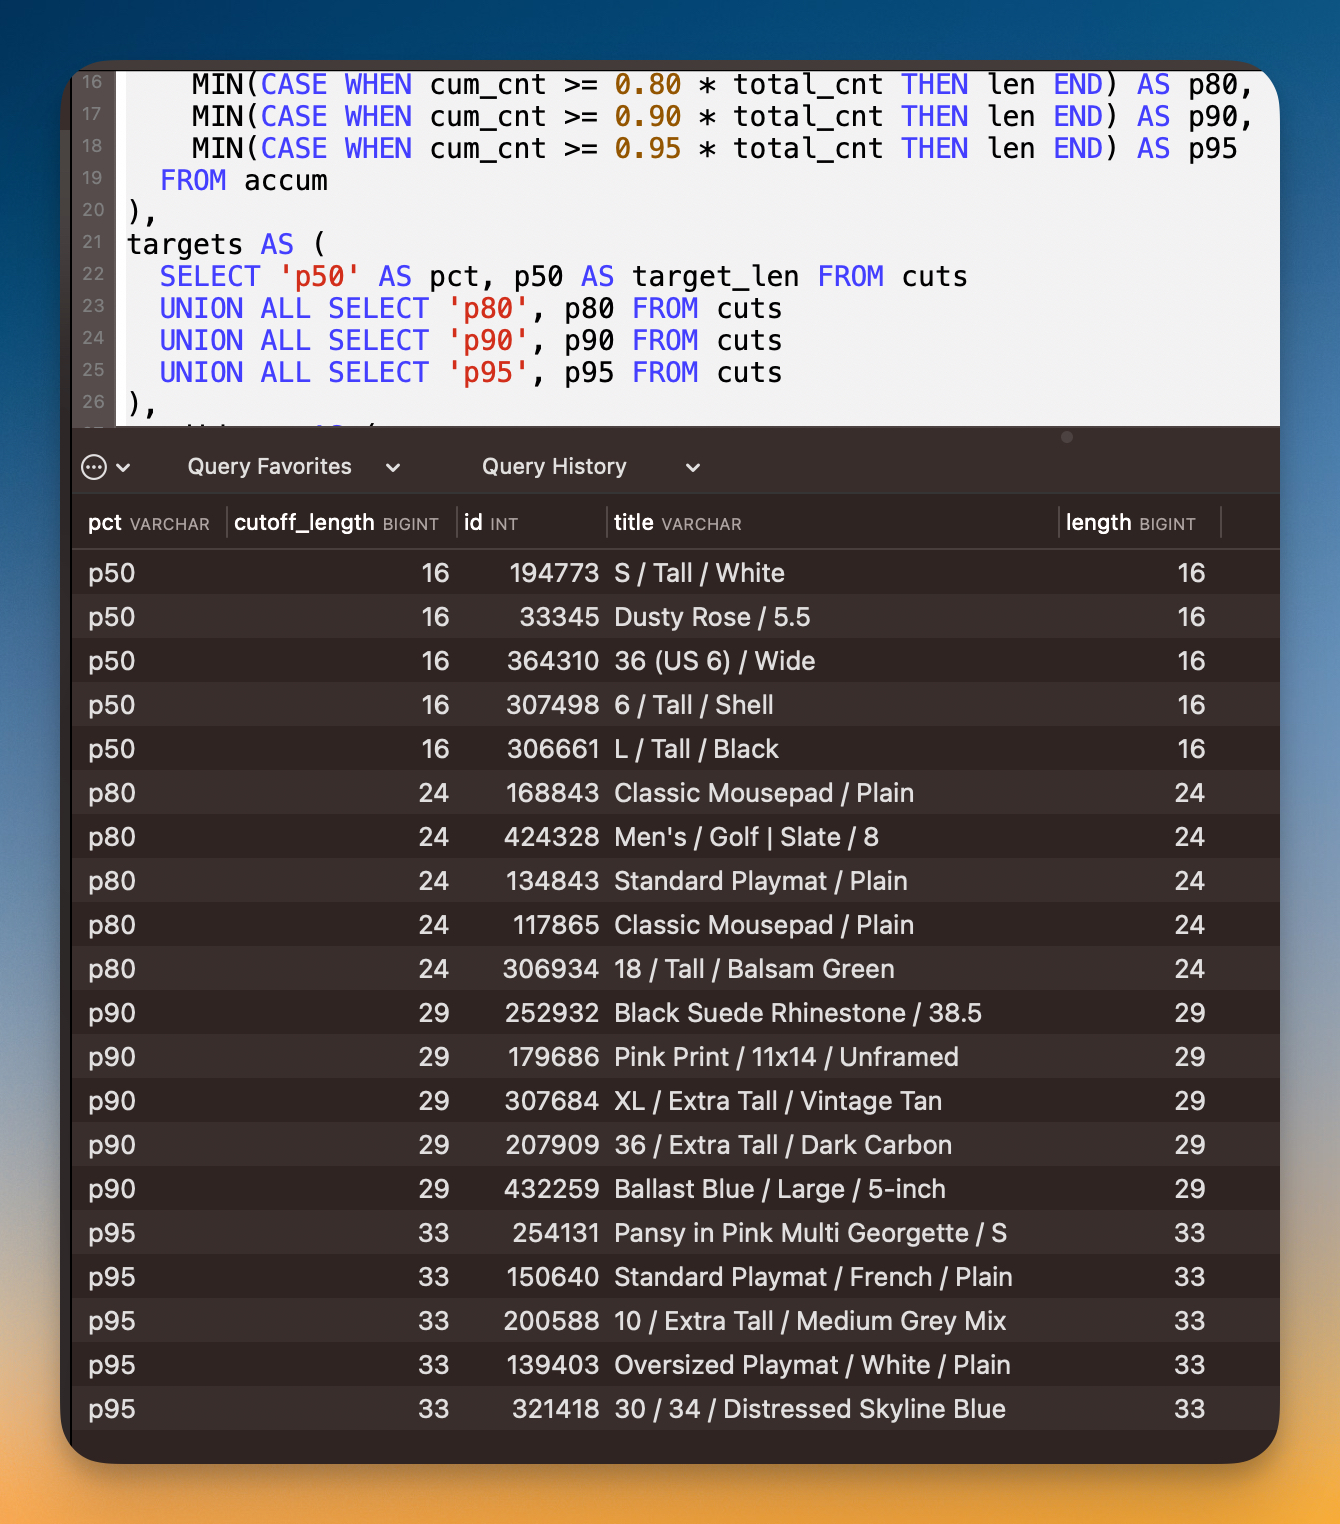
Task: Click the FROM accum line in editor
Action: [244, 181]
